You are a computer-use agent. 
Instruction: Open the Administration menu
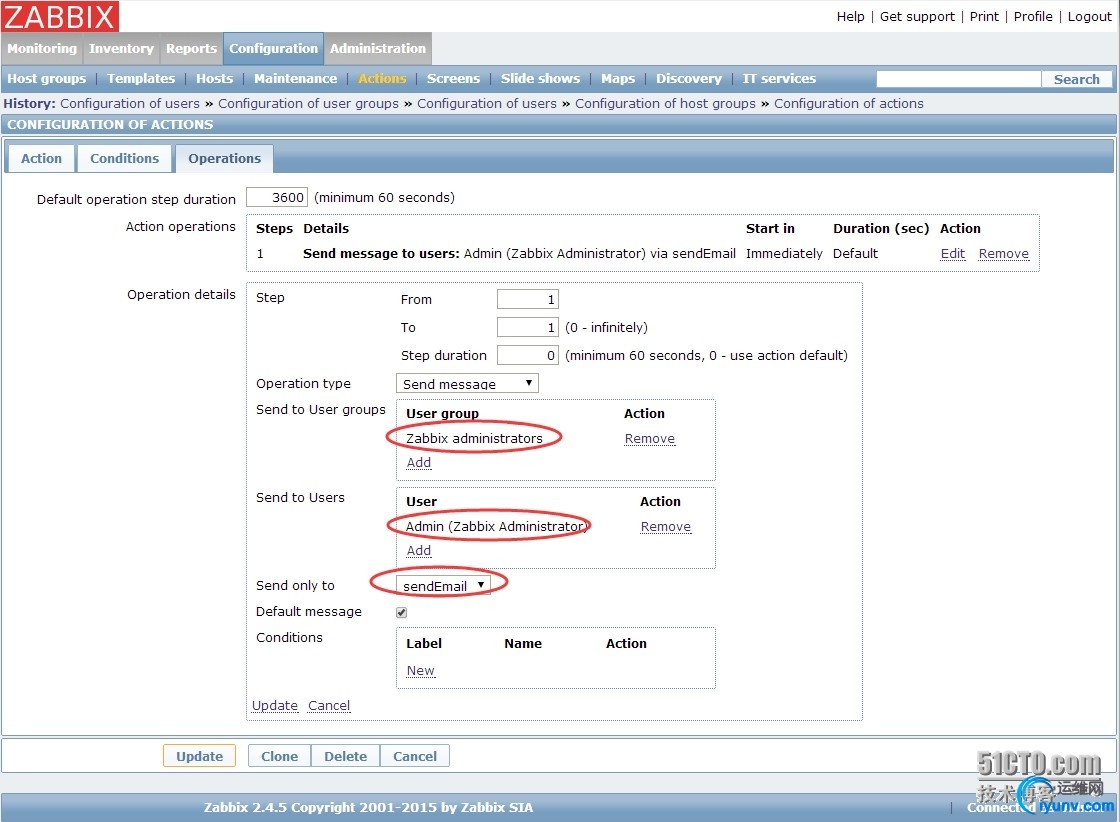pos(378,49)
